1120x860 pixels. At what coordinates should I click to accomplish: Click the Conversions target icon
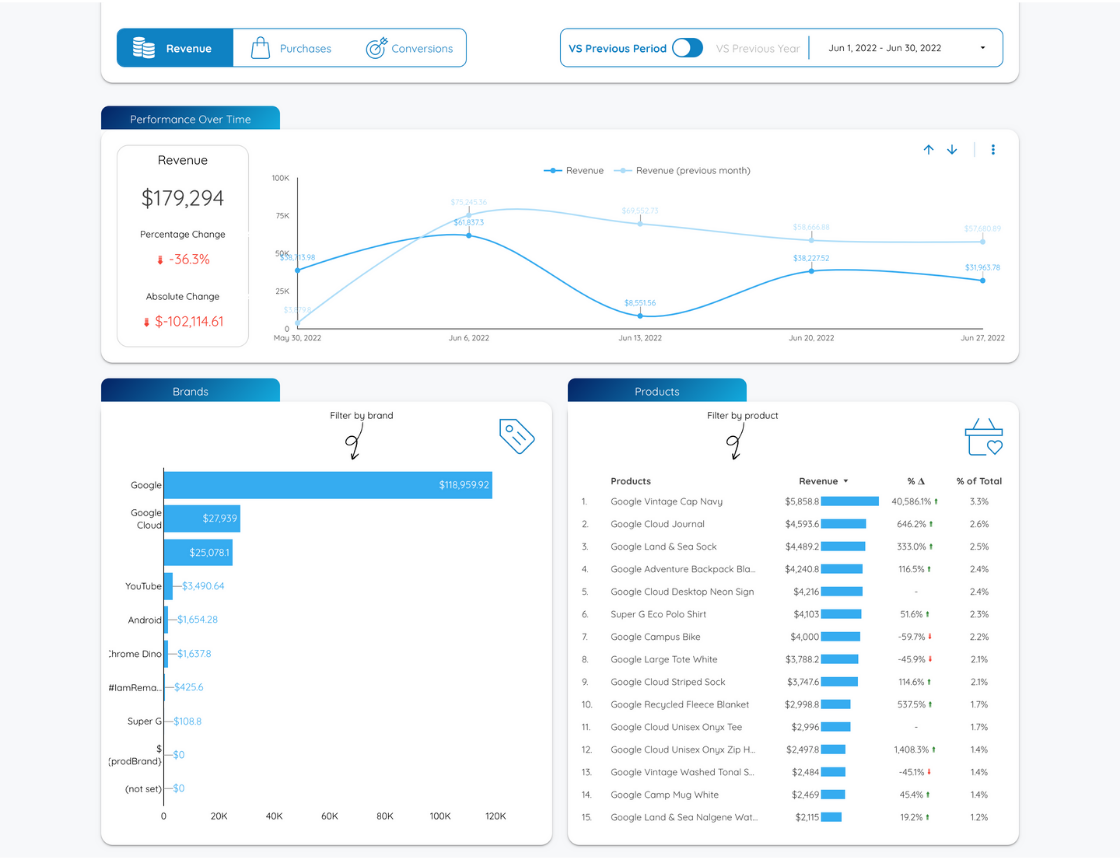pos(376,48)
